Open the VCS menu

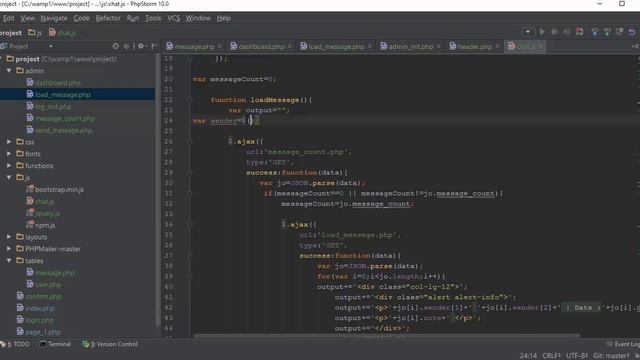click(x=173, y=18)
